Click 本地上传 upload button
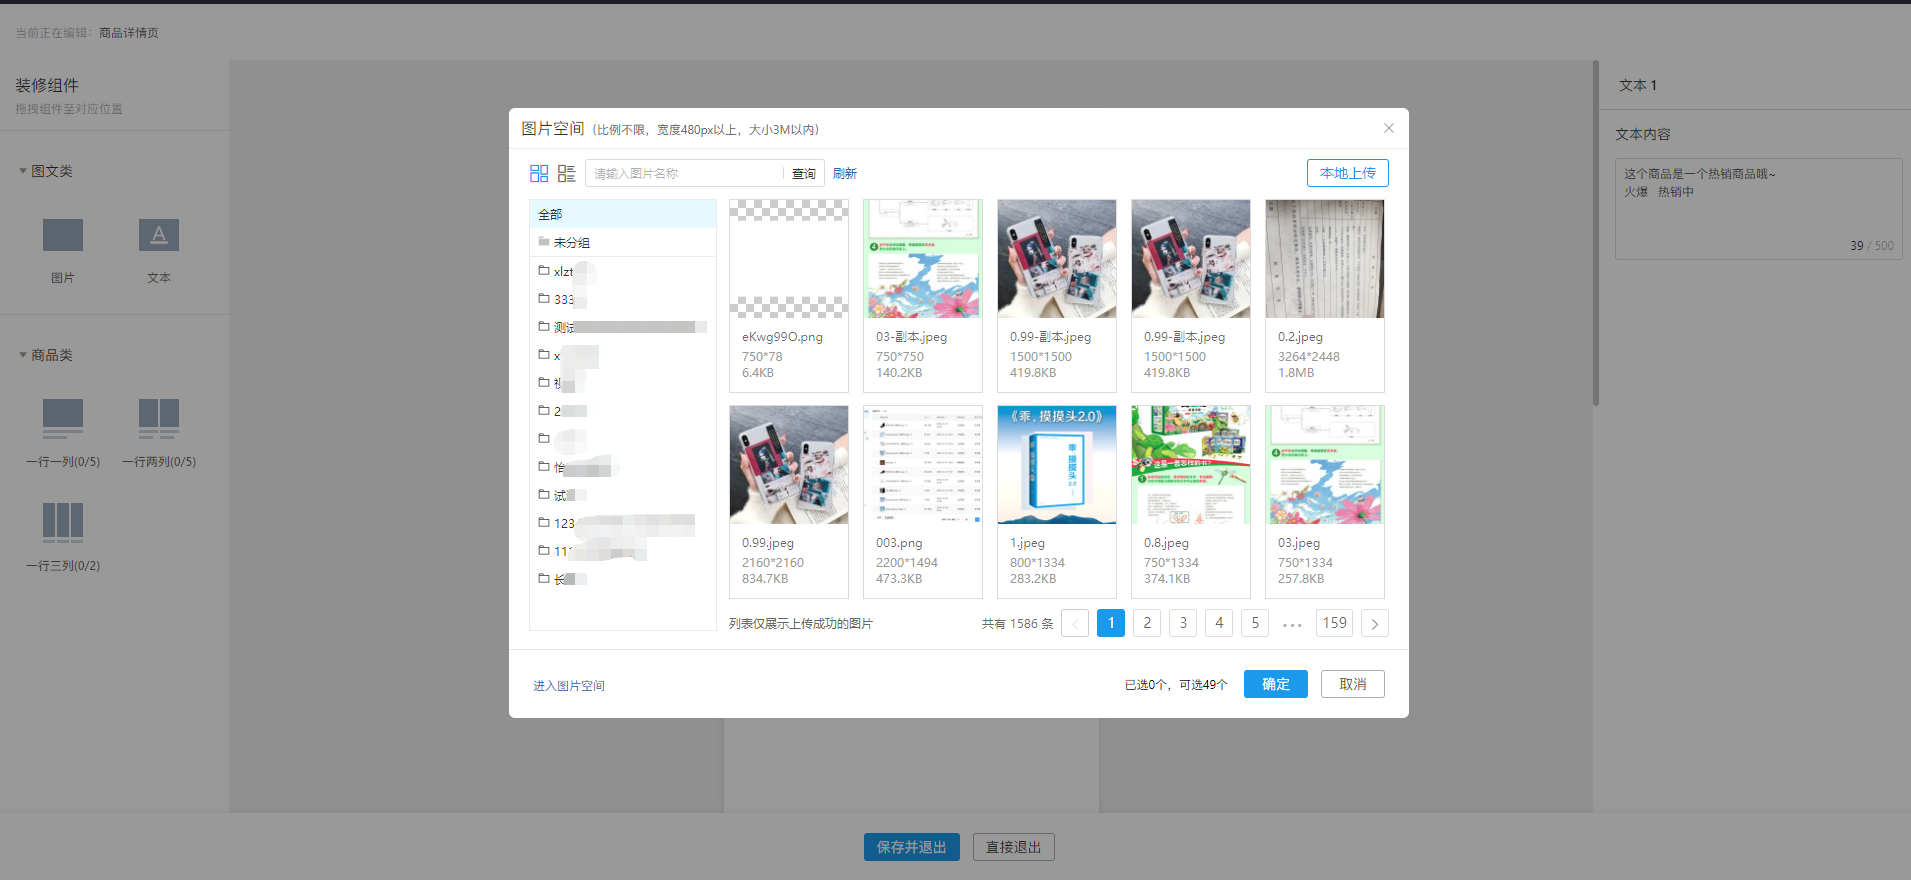The width and height of the screenshot is (1911, 880). pyautogui.click(x=1347, y=173)
